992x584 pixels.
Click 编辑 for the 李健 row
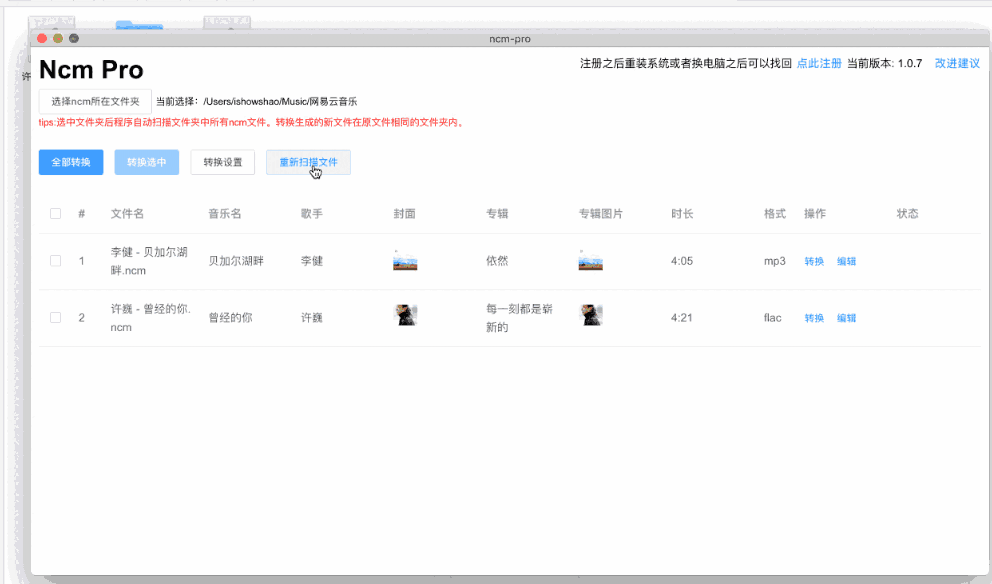pyautogui.click(x=845, y=260)
